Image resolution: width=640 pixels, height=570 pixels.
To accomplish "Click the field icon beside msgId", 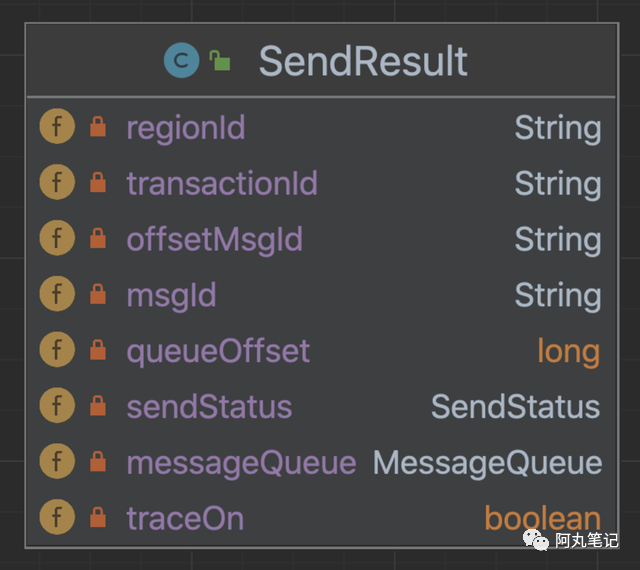I will (x=57, y=295).
